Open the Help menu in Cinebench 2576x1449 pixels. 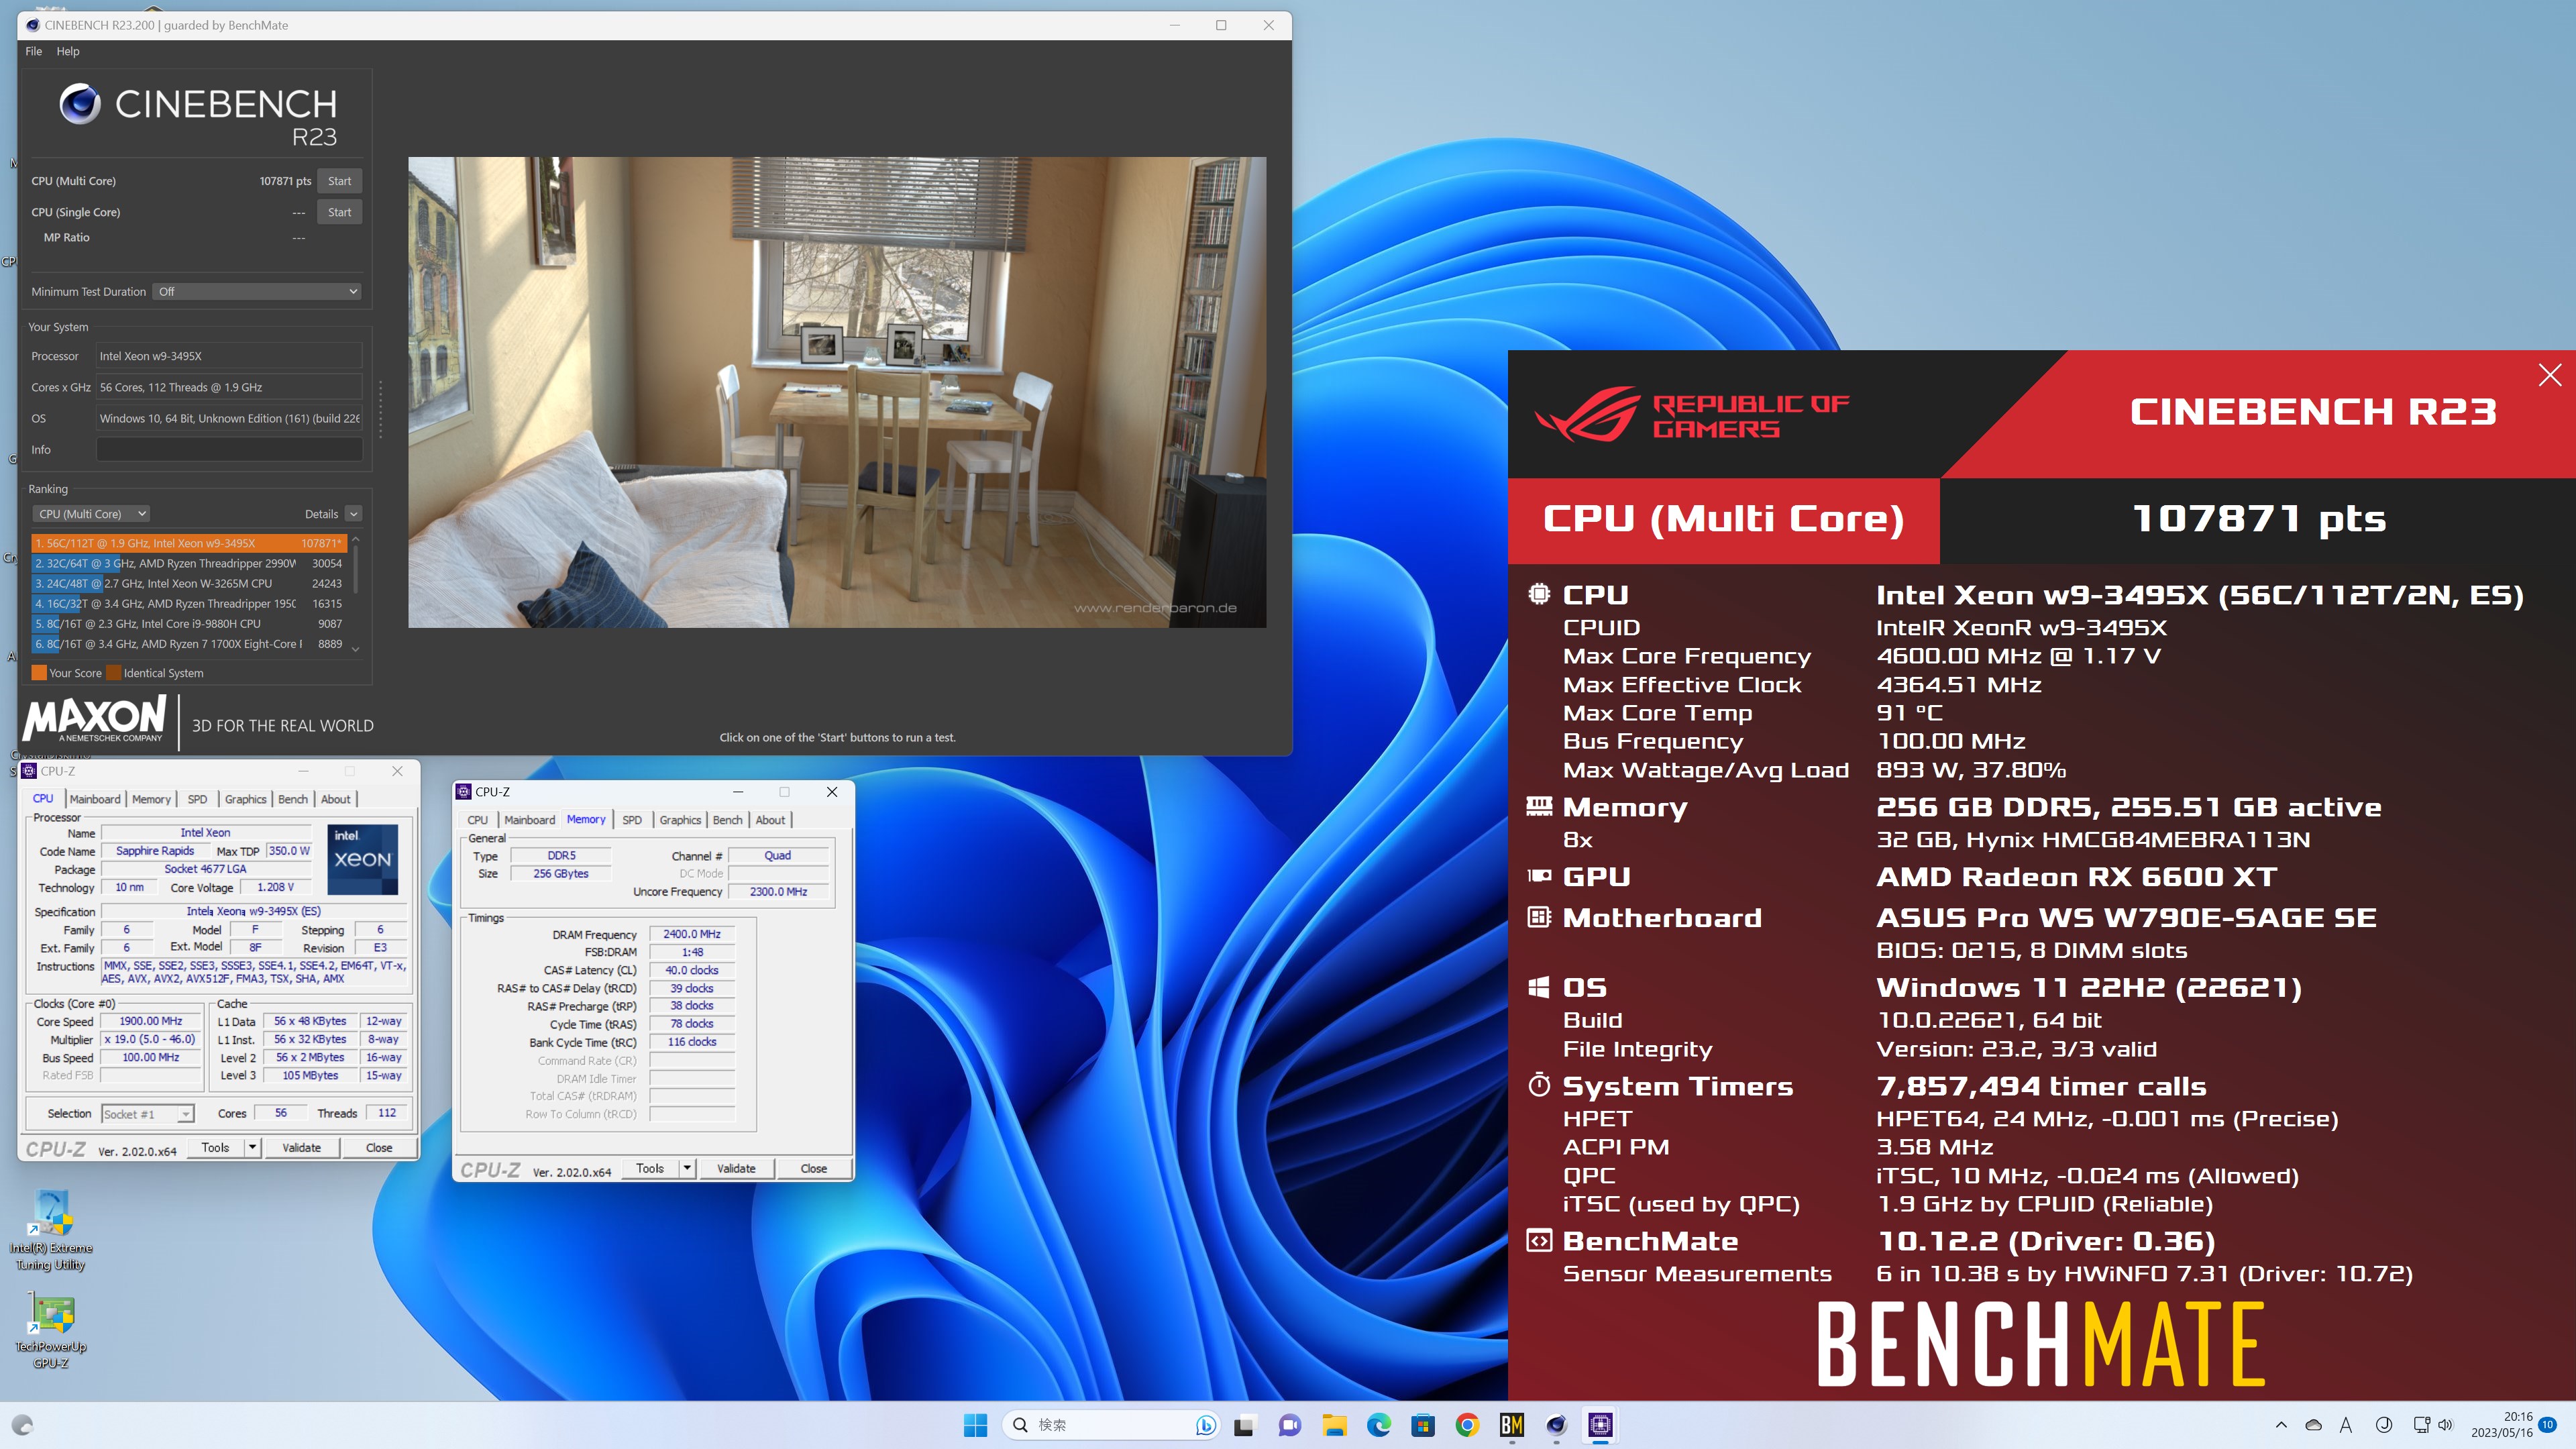(68, 51)
